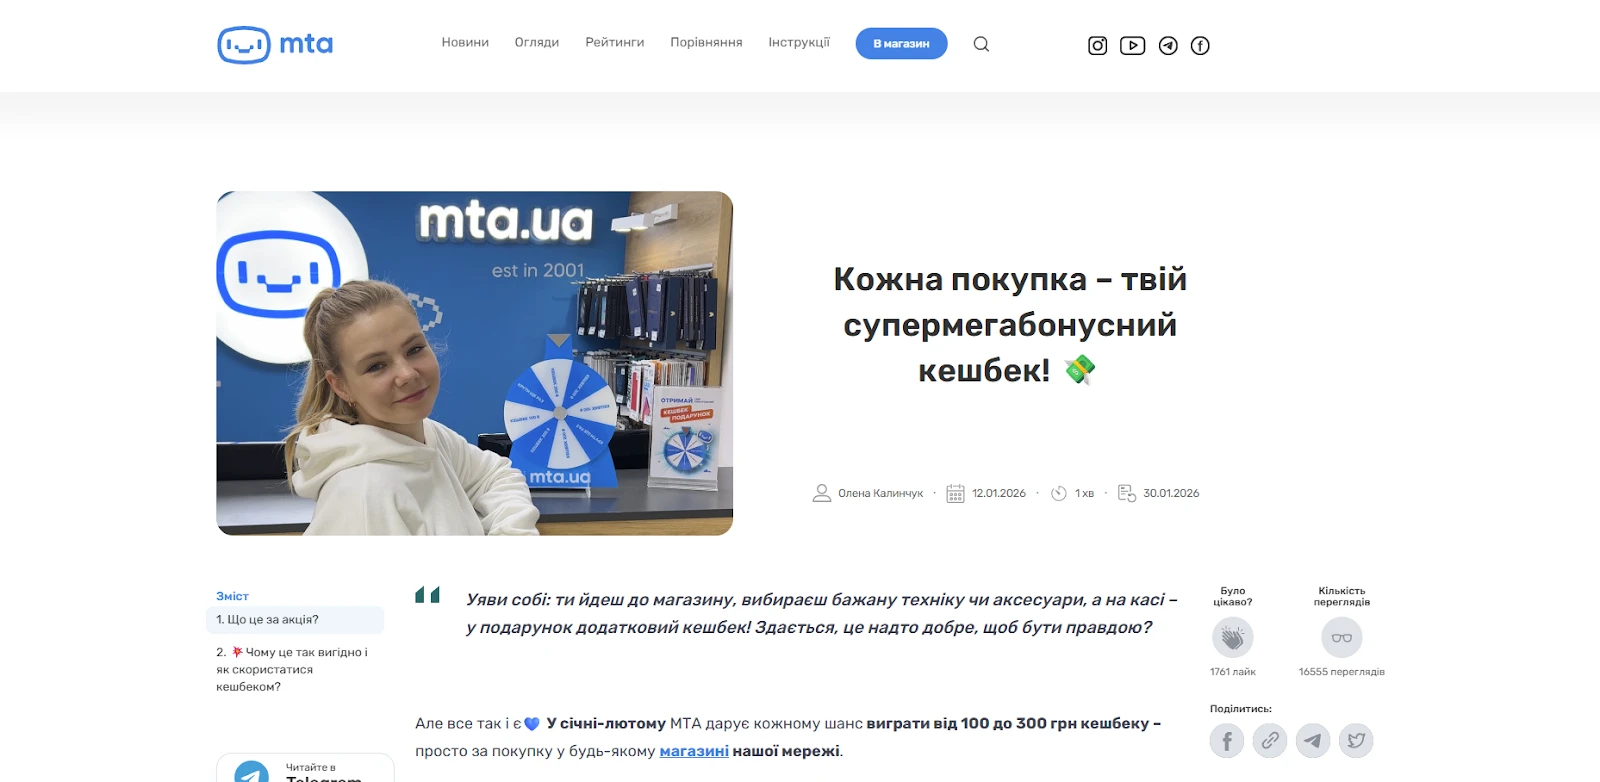This screenshot has height=782, width=1600.
Task: Open the Telegram icon in header
Action: (x=1168, y=45)
